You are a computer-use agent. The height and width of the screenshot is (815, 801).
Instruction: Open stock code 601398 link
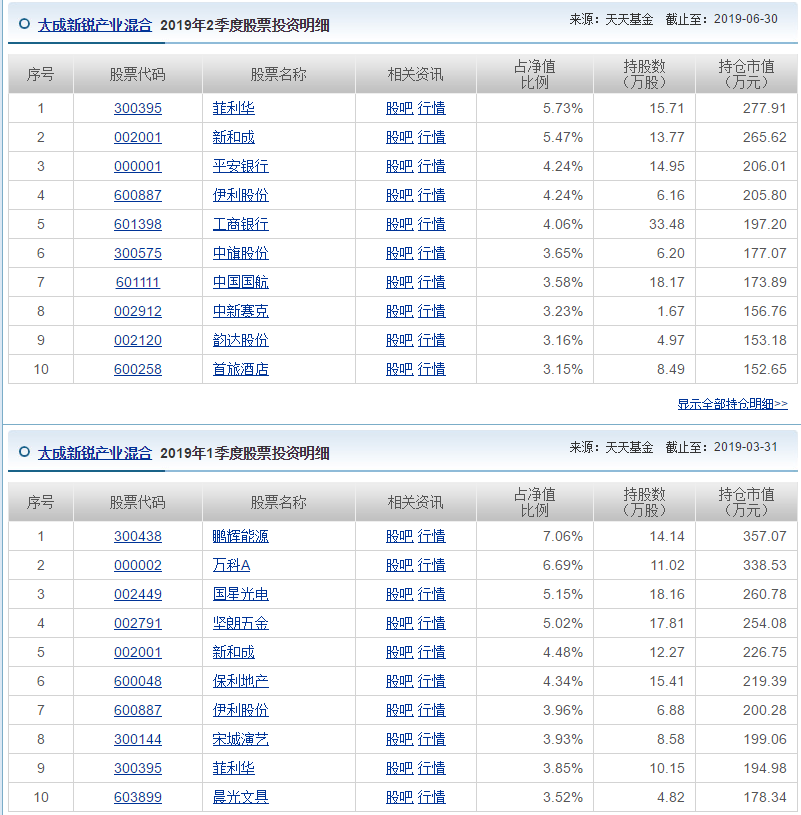(138, 225)
